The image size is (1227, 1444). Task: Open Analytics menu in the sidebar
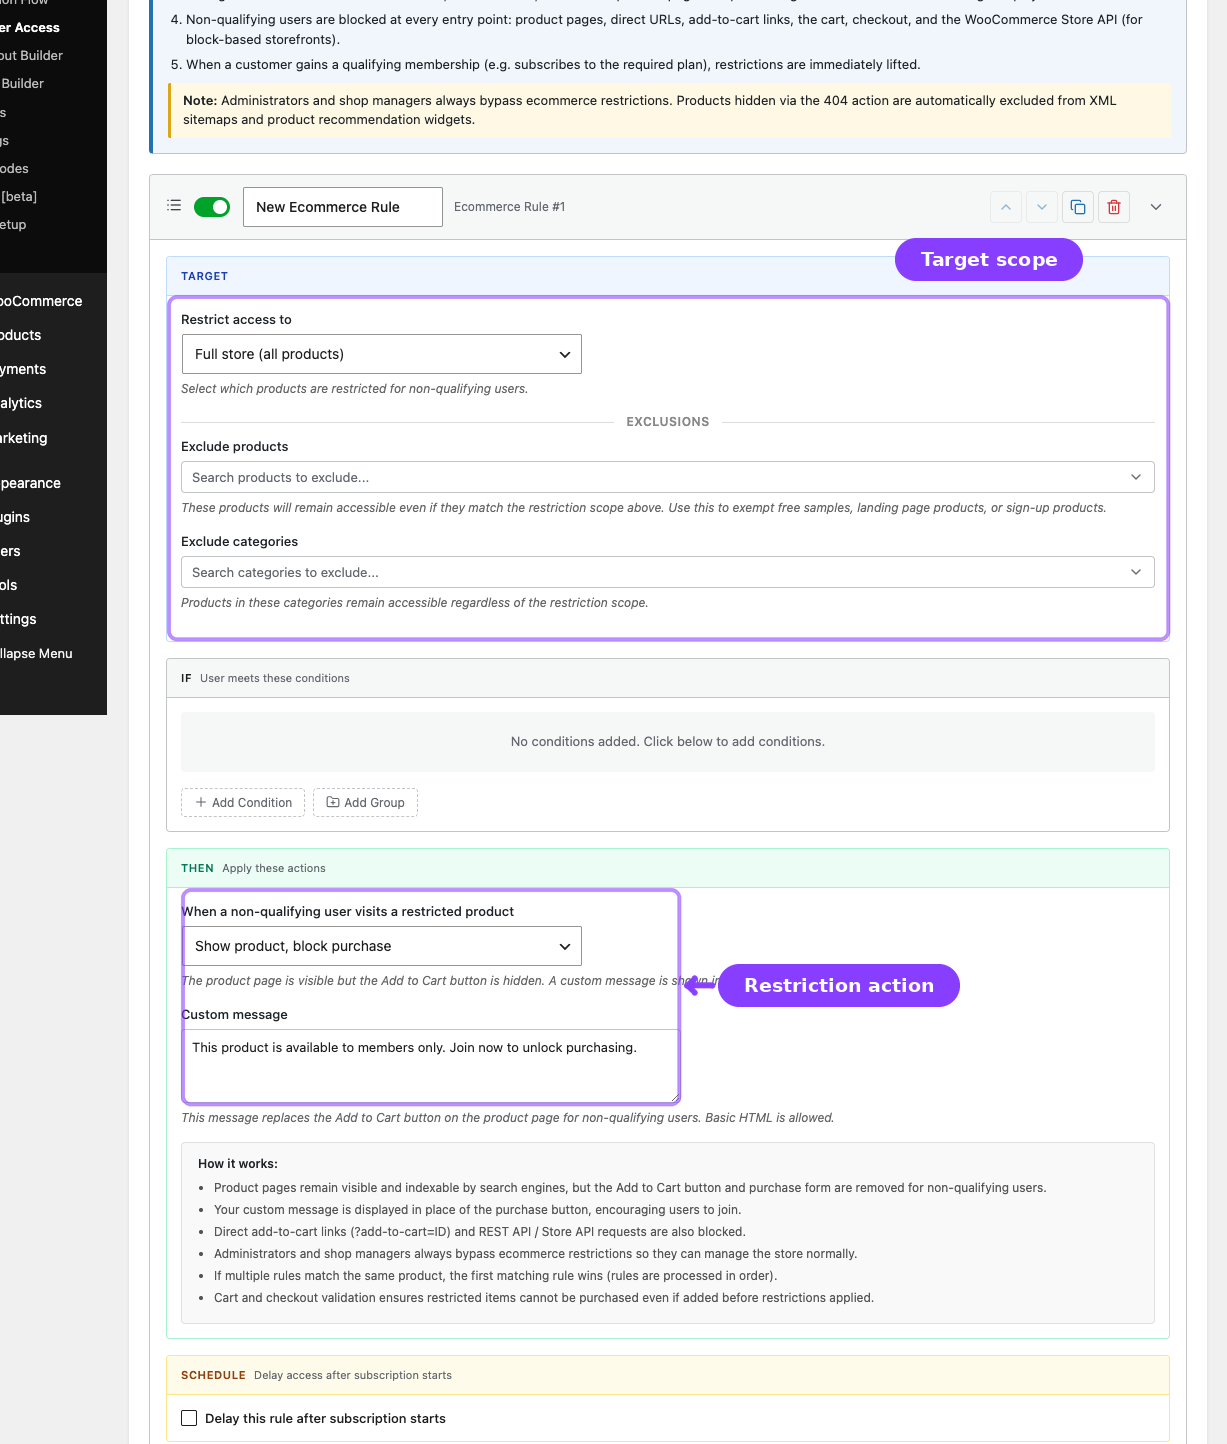click(x=21, y=403)
